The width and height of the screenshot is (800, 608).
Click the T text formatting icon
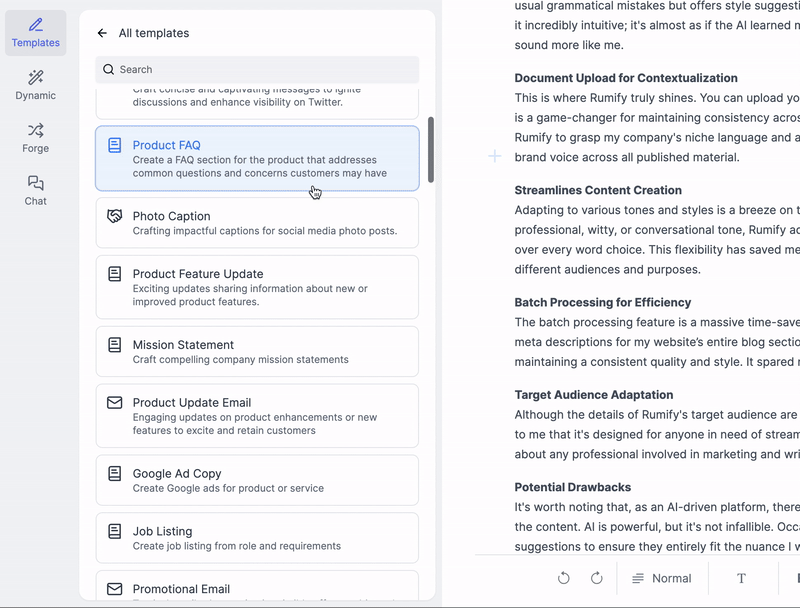point(741,578)
